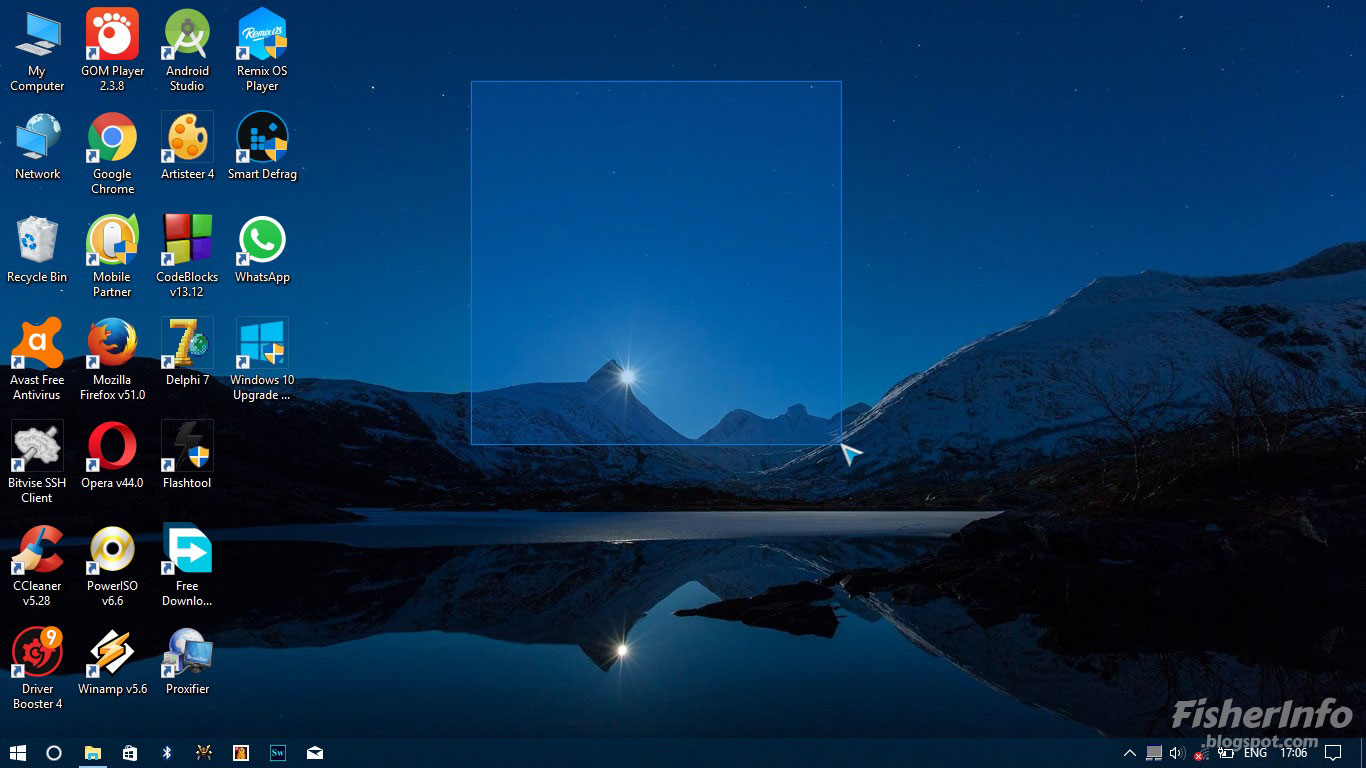Select the Network desktop icon
This screenshot has width=1366, height=768.
(x=37, y=146)
